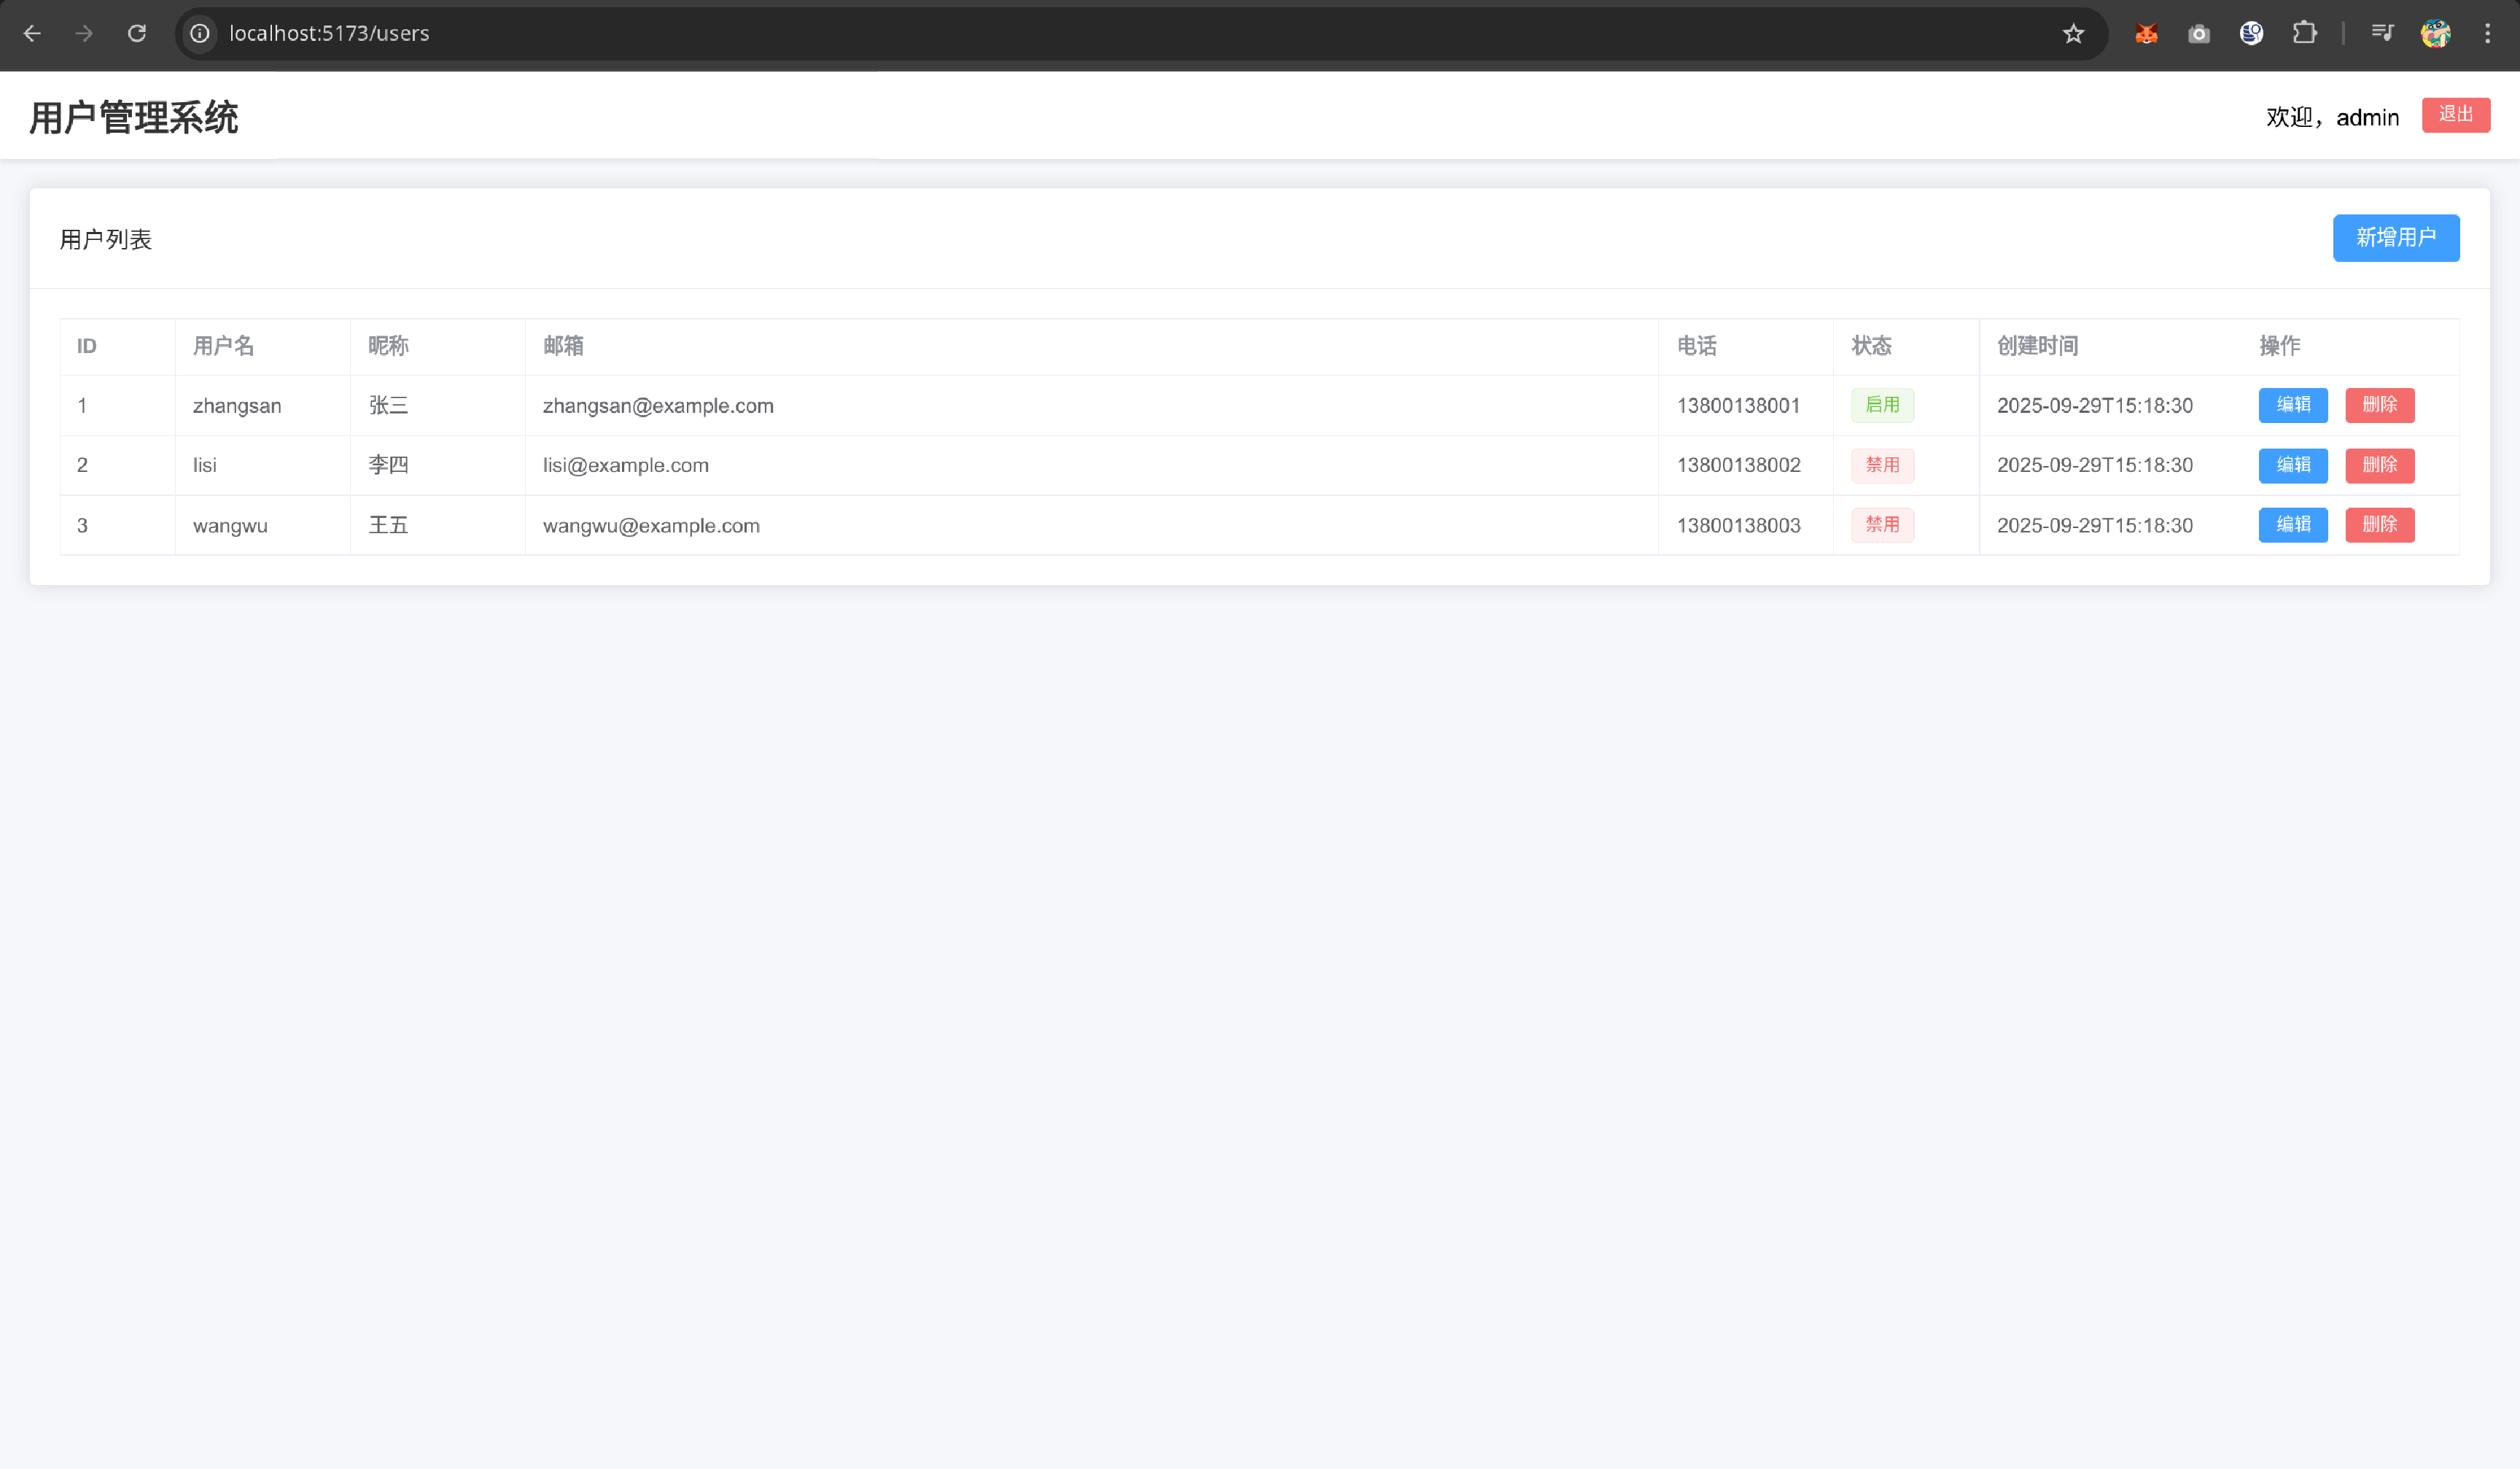Delete the zhangsan user row
This screenshot has height=1469, width=2520.
(2379, 405)
